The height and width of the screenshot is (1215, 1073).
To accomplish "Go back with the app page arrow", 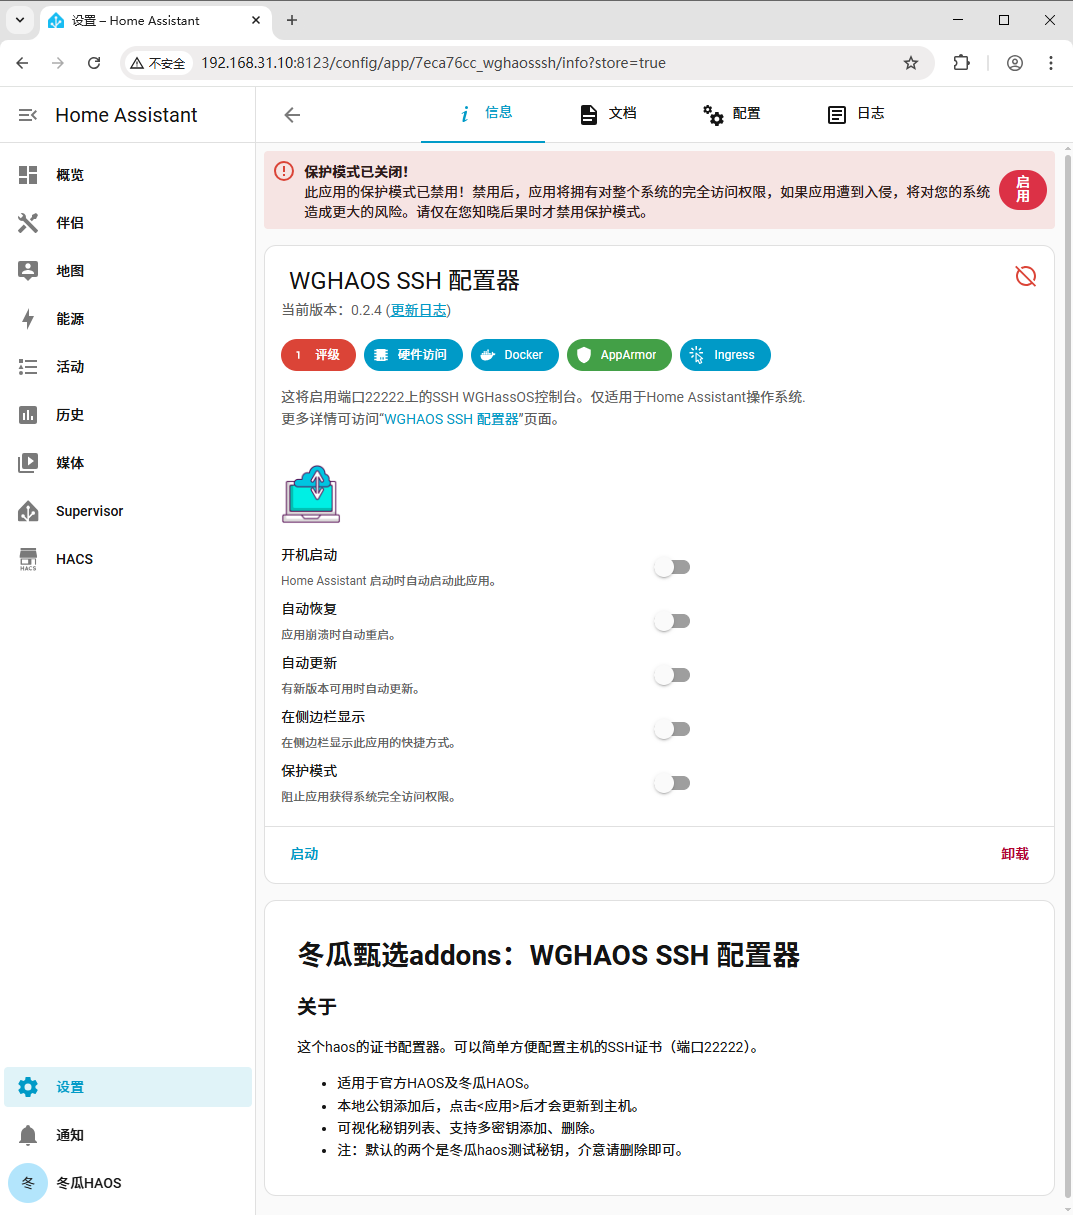I will (292, 115).
